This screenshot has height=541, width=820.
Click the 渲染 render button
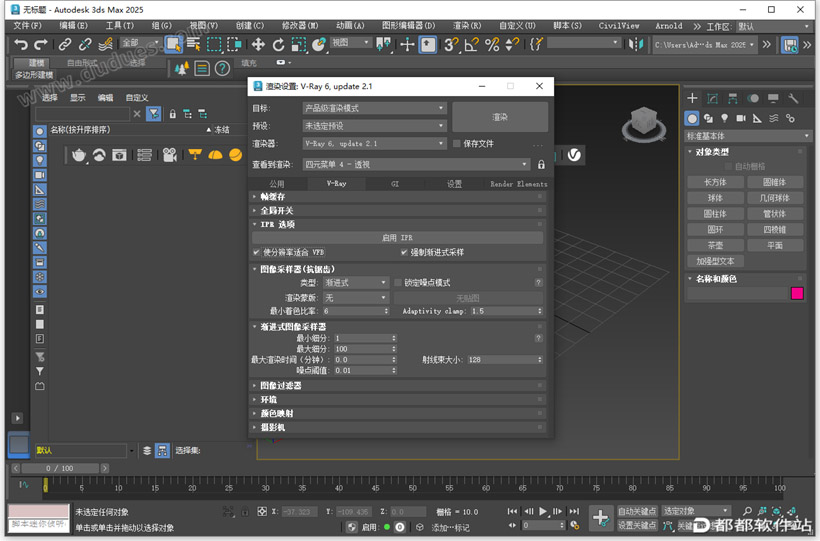(x=500, y=117)
